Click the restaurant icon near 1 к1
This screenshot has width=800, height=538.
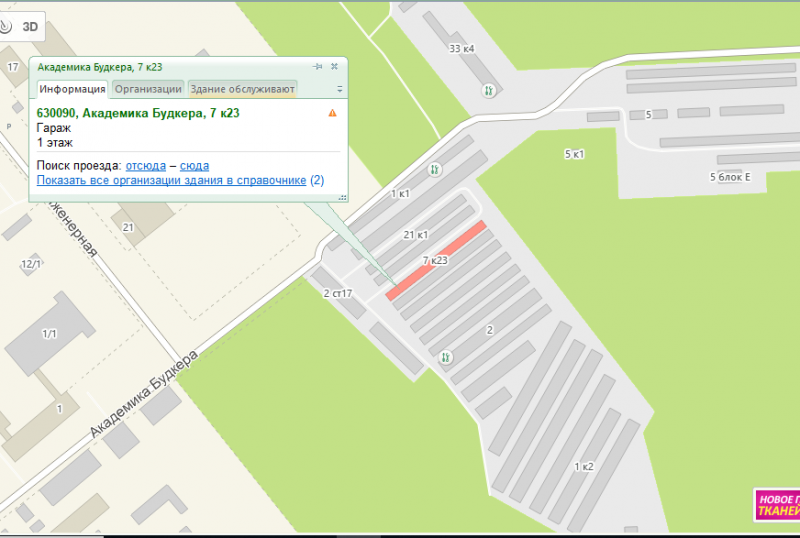pyautogui.click(x=434, y=169)
